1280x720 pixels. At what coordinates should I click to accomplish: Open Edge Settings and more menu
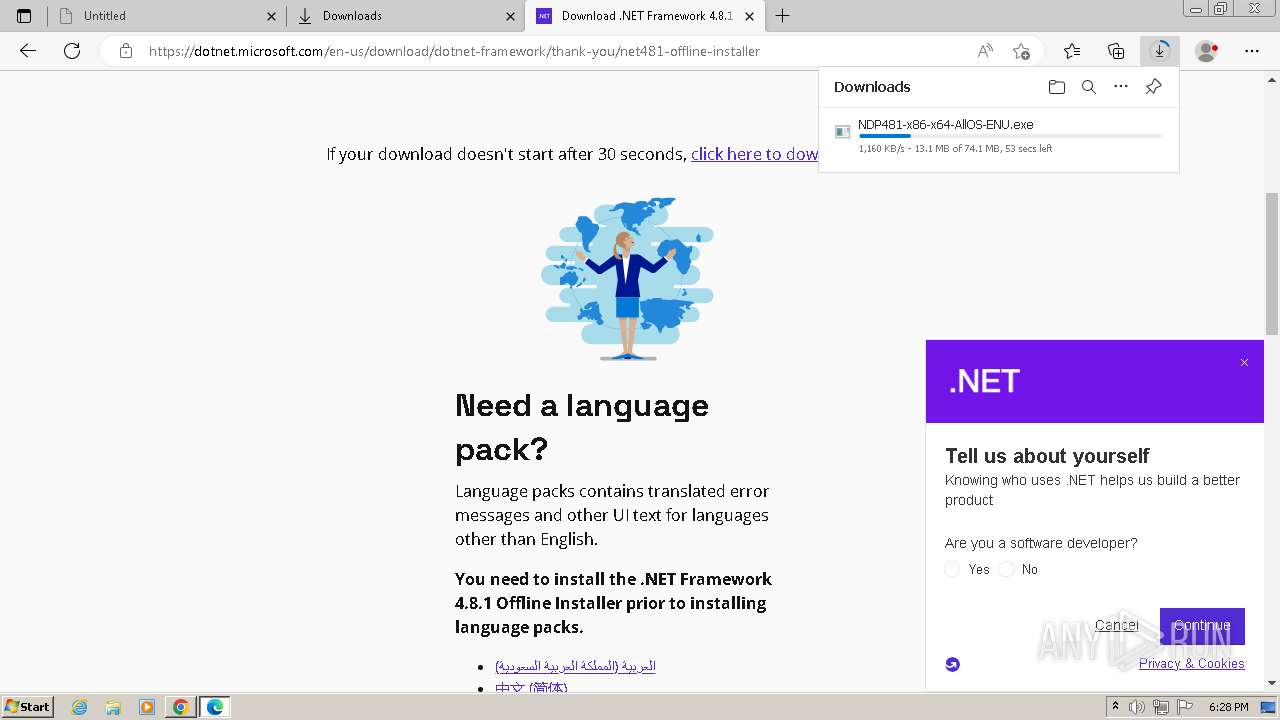[1252, 51]
